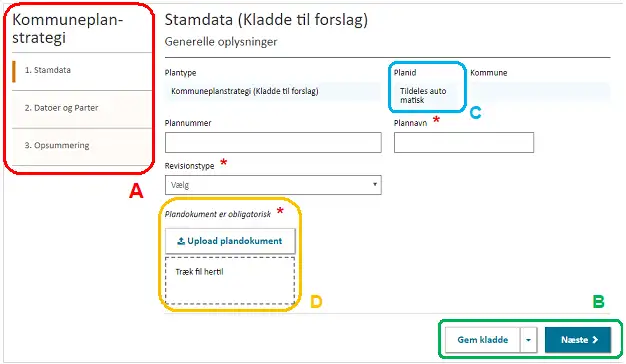Click the Generelle oplysninger section title
Image resolution: width=626 pixels, height=364 pixels.
point(221,42)
